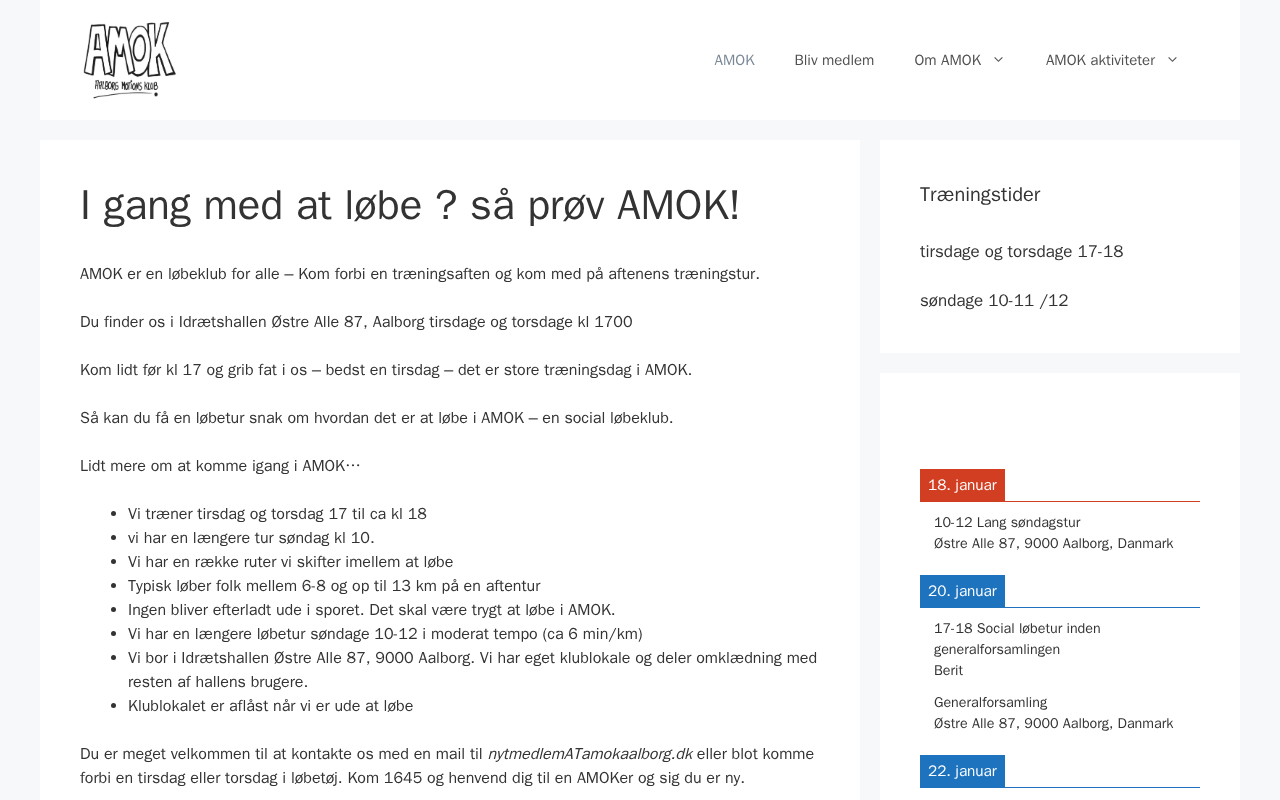
Task: Click the Træningstider widget heading
Action: (980, 195)
